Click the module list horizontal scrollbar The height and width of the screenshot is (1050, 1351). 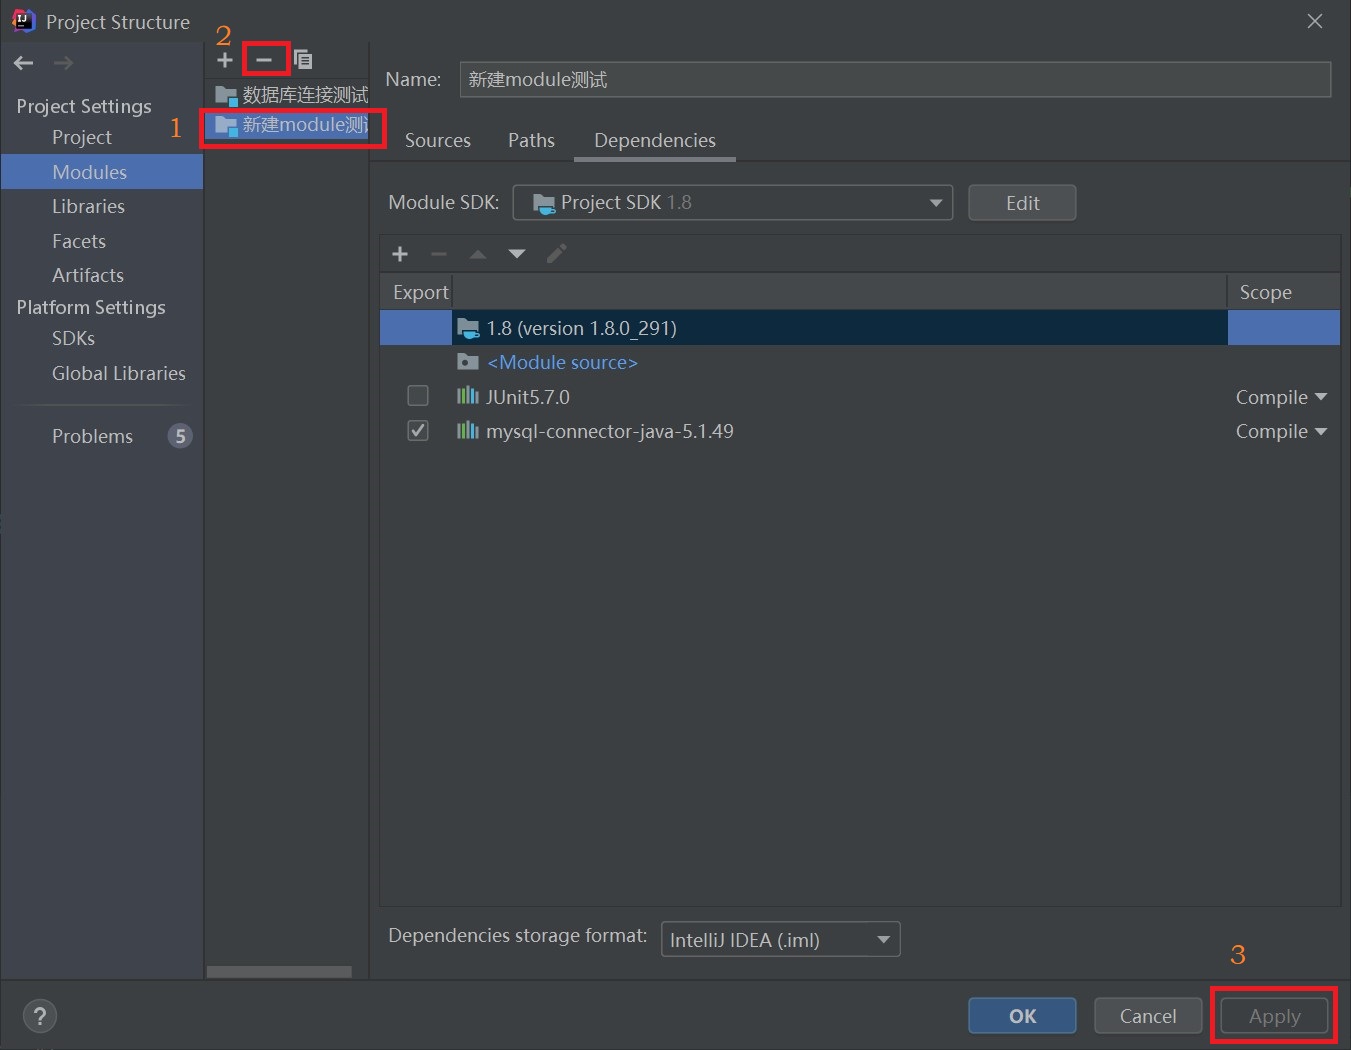pos(279,972)
